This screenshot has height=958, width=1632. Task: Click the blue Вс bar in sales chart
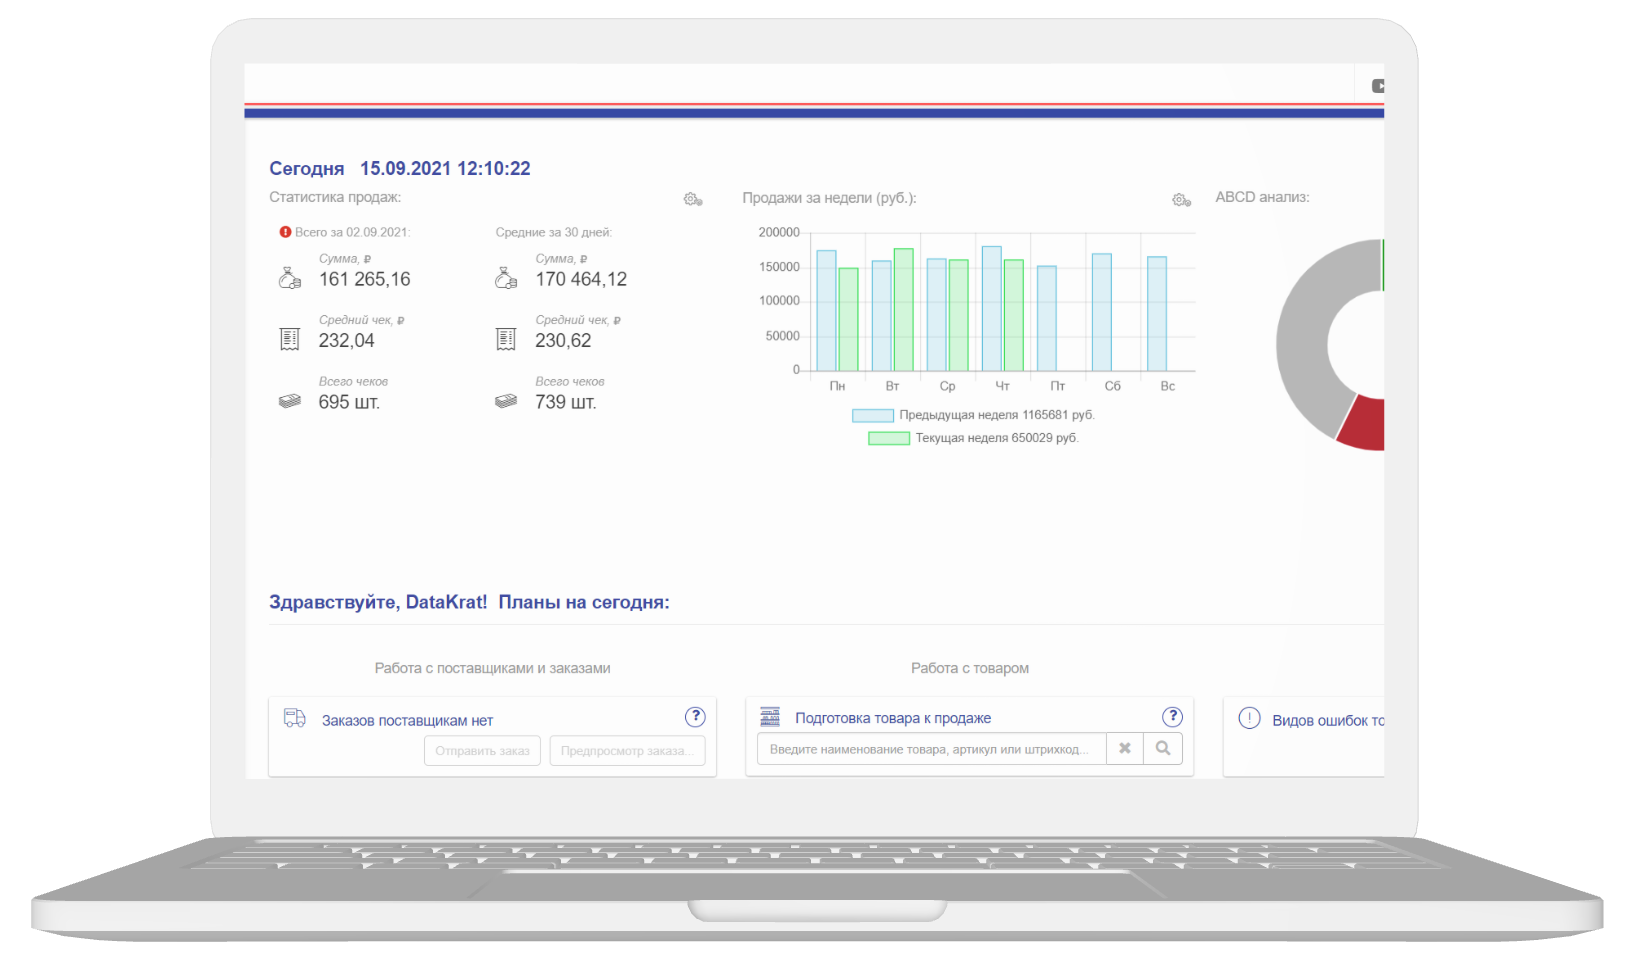(x=1157, y=314)
